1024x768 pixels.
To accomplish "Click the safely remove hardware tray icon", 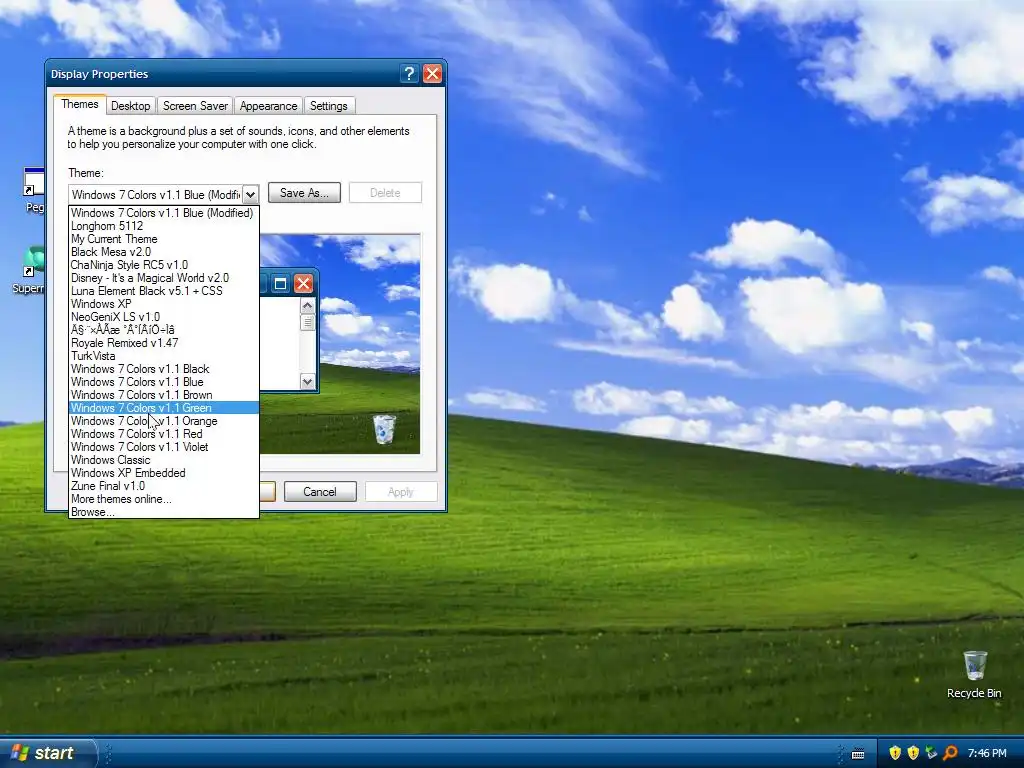I will click(931, 753).
